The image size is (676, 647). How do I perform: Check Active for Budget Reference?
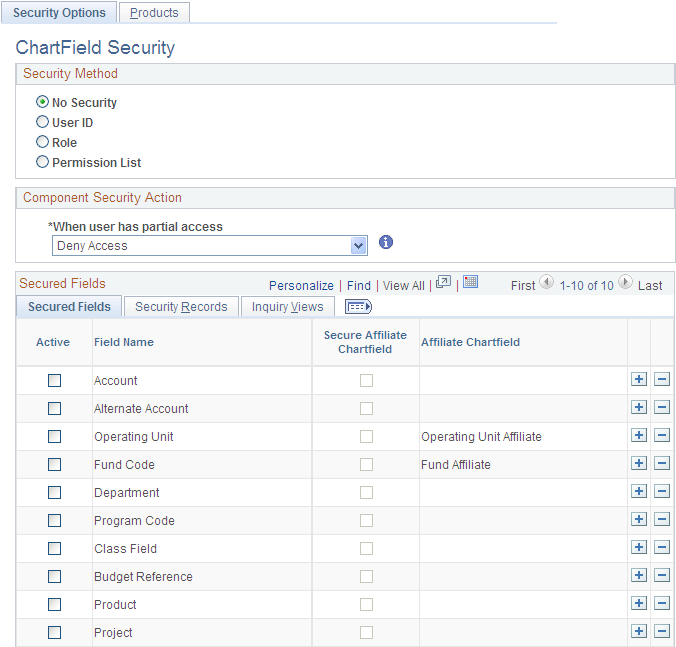click(x=54, y=577)
